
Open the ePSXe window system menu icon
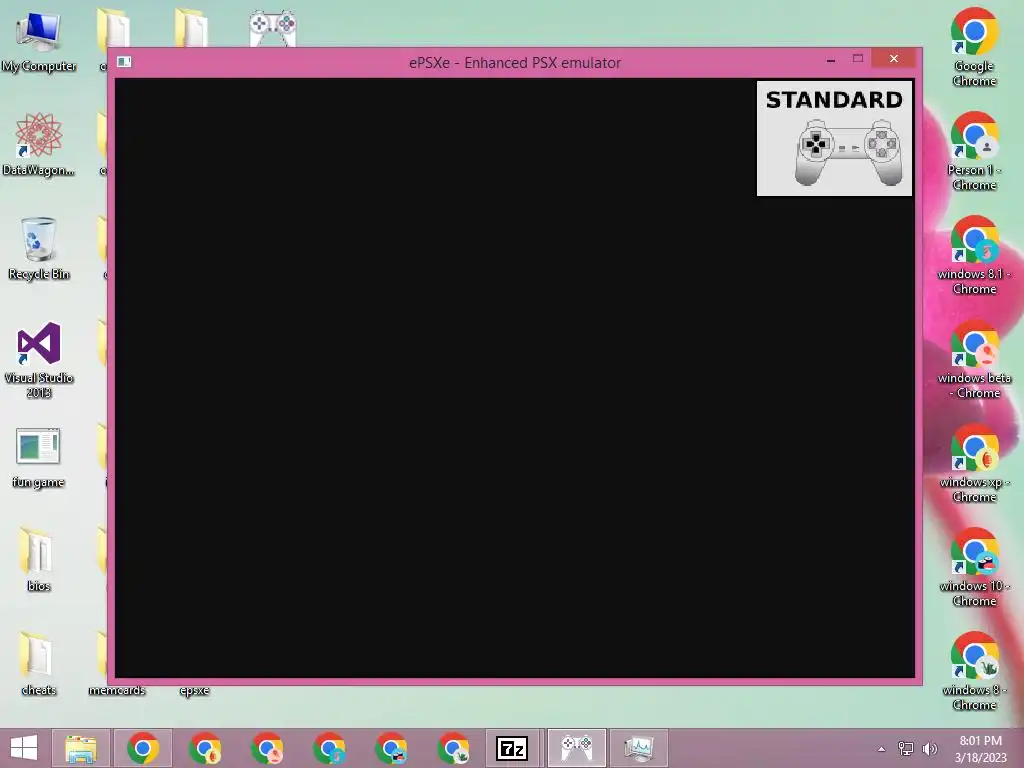point(124,62)
